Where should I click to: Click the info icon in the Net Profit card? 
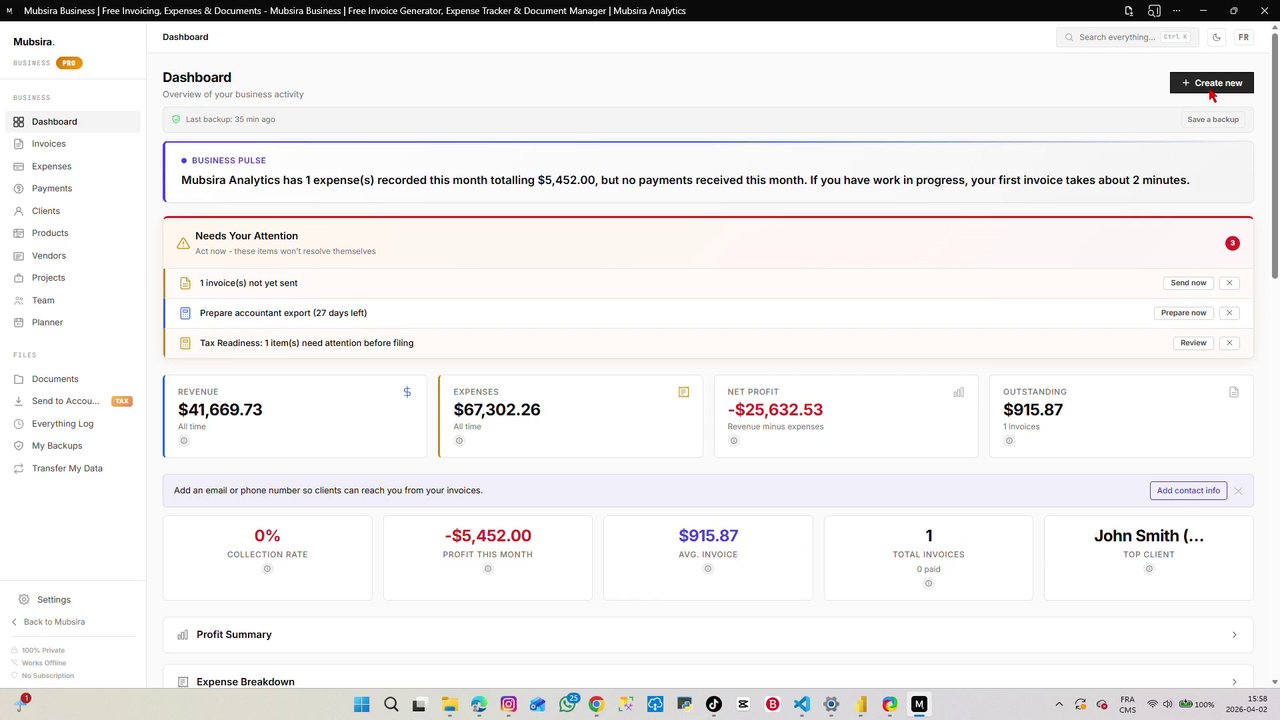733,441
